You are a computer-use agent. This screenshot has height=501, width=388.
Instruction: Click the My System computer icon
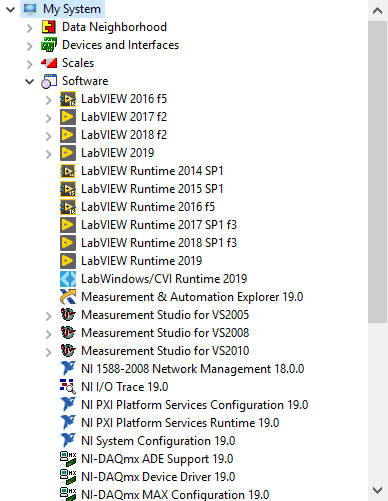[x=30, y=9]
